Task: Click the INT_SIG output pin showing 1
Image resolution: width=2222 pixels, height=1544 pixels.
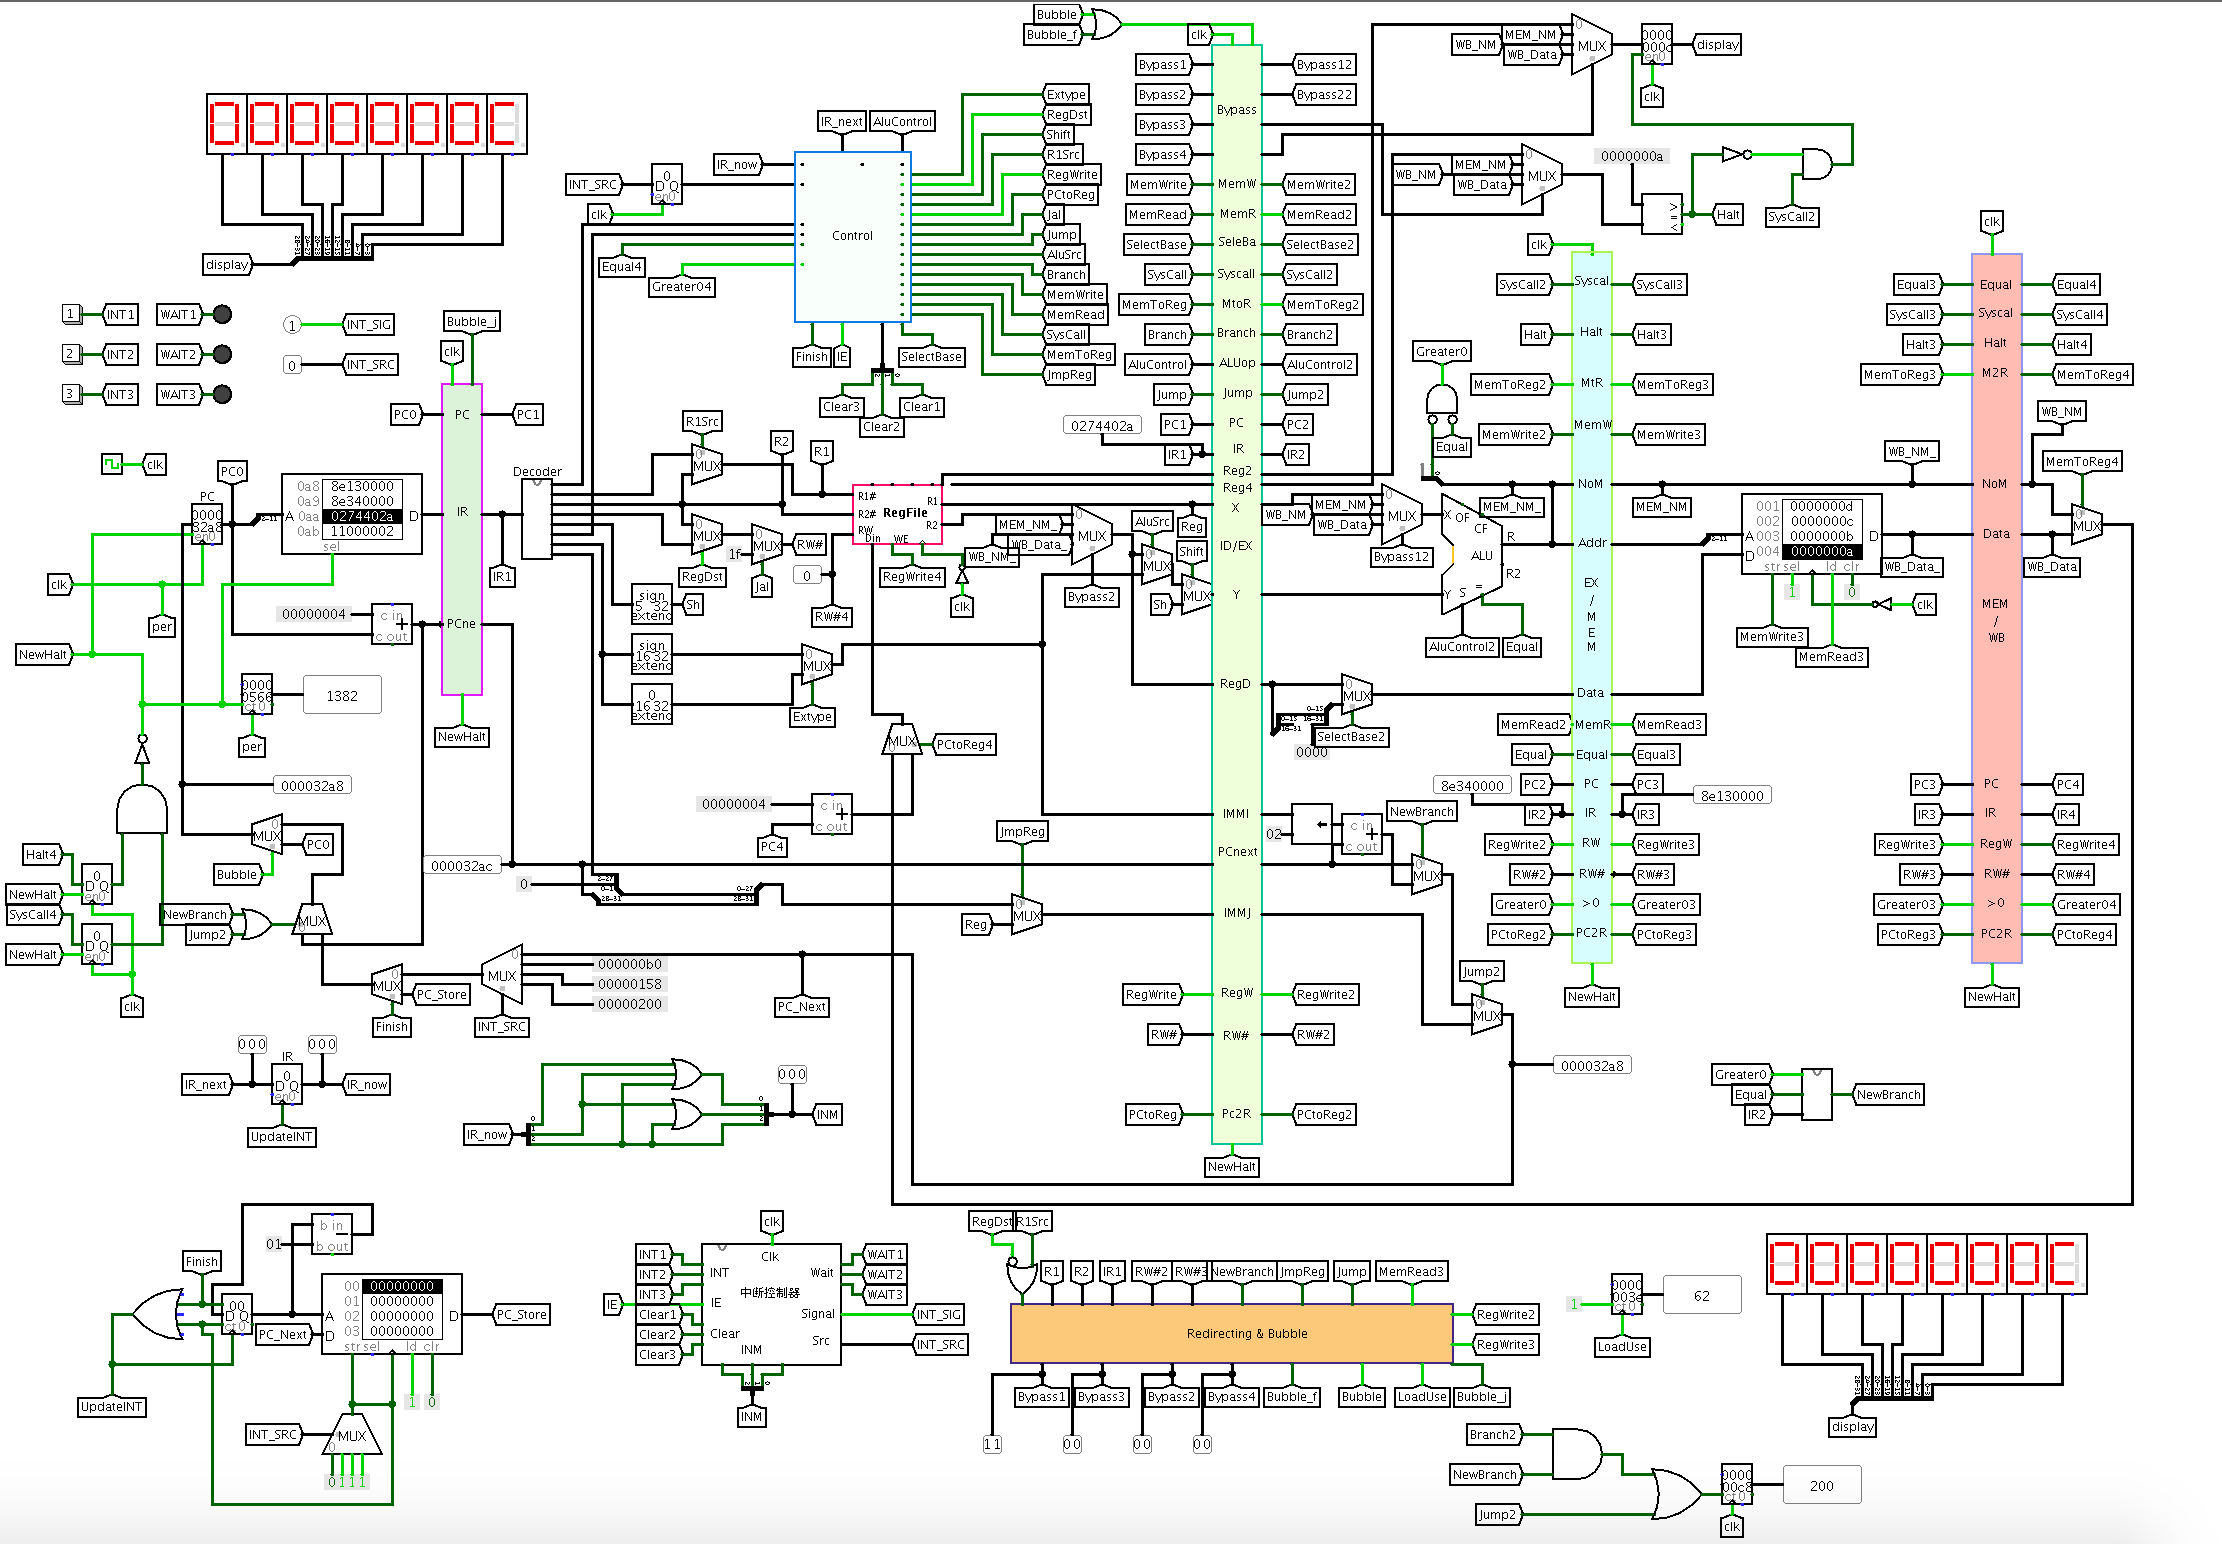Action: tap(292, 325)
